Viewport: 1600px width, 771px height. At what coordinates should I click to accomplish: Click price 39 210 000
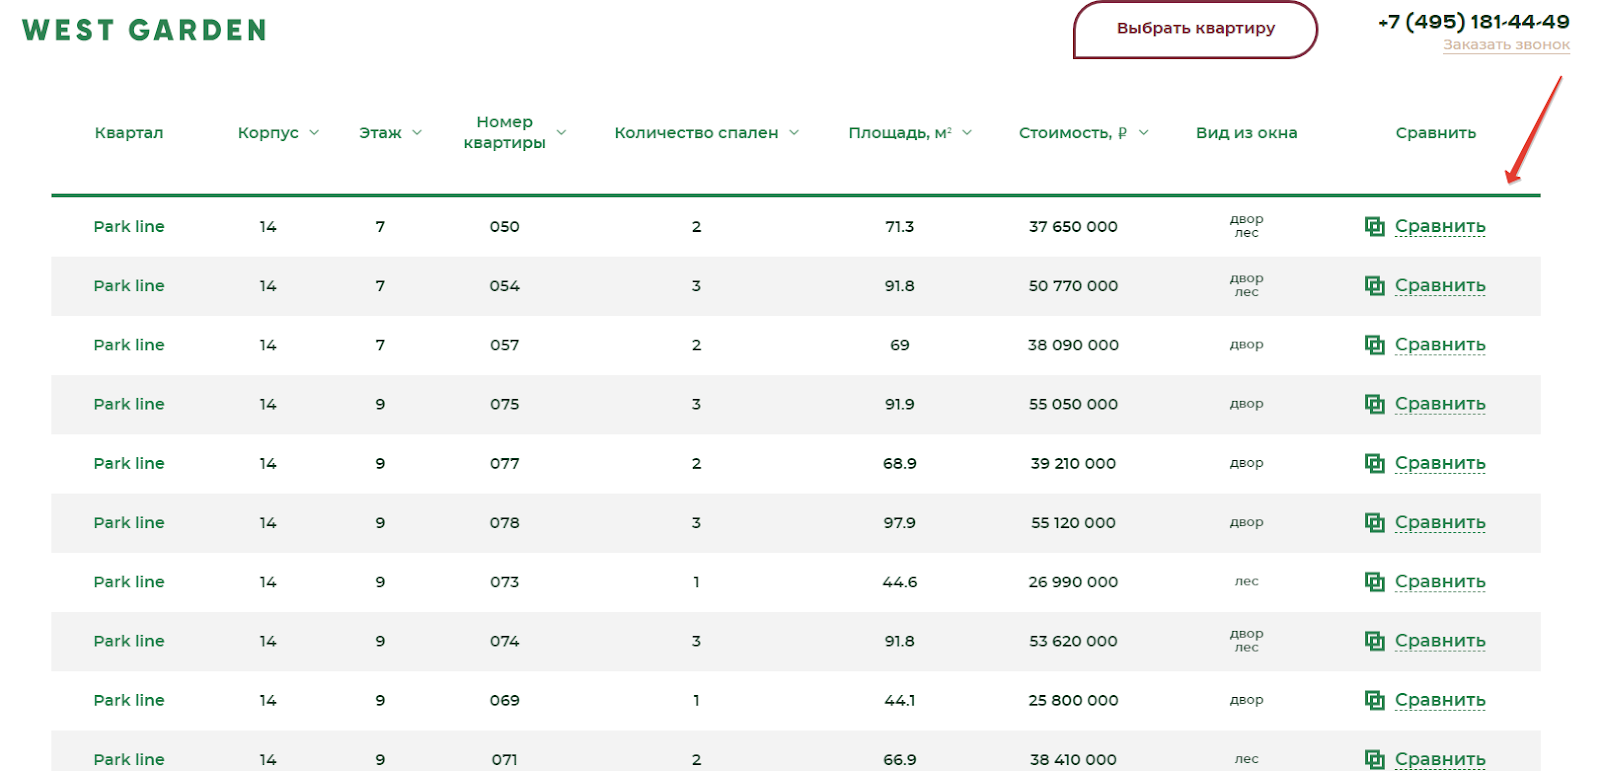tap(1073, 463)
